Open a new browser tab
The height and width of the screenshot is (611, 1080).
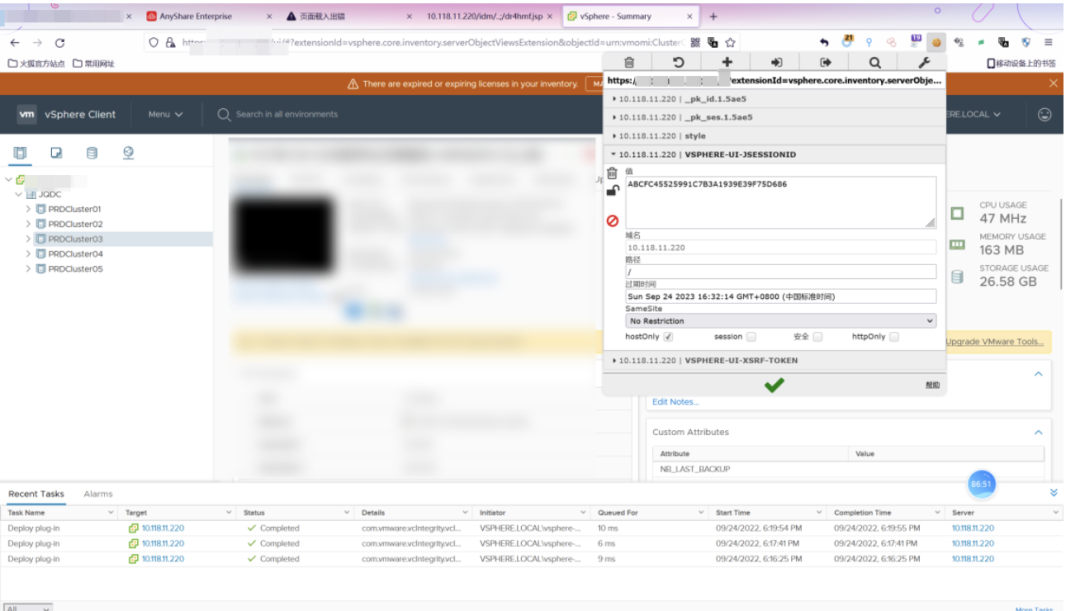[x=713, y=16]
